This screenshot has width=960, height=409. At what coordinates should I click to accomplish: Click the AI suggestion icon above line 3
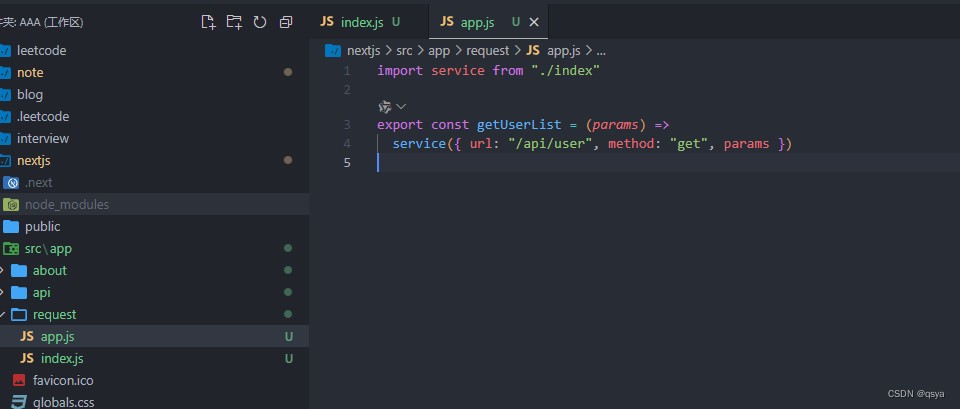[384, 106]
